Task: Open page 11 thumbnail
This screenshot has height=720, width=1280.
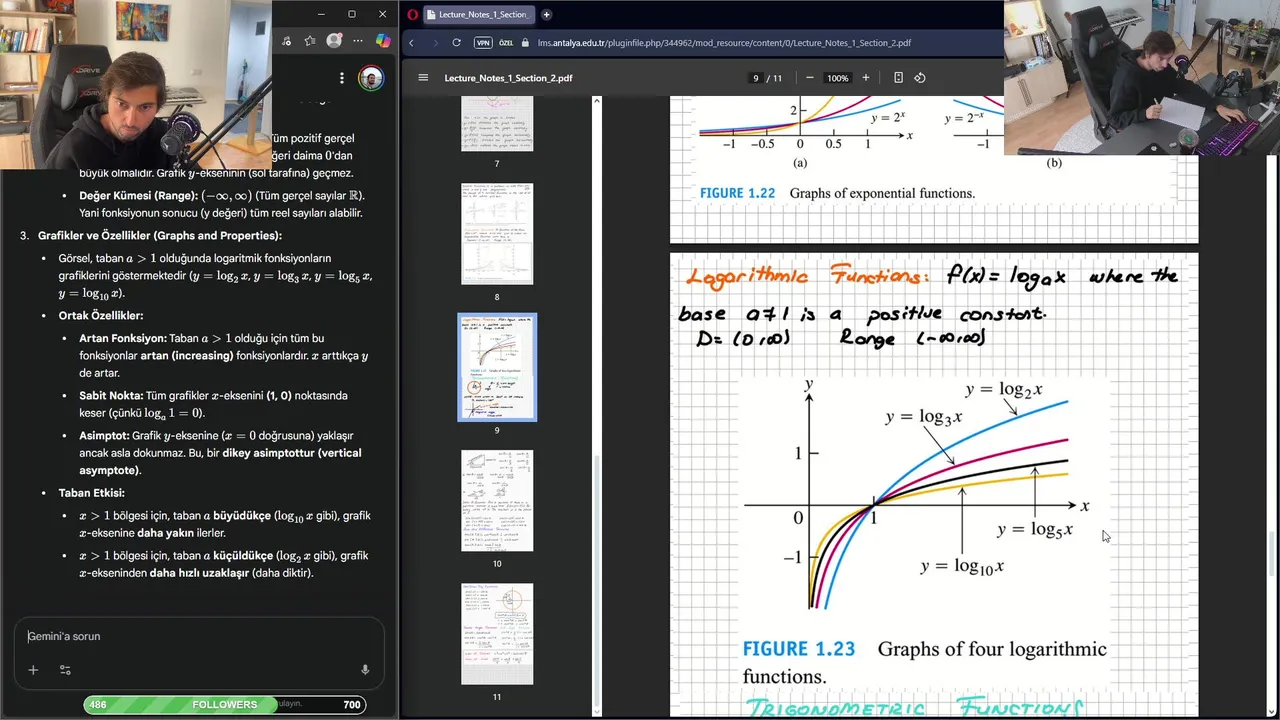Action: [x=497, y=634]
